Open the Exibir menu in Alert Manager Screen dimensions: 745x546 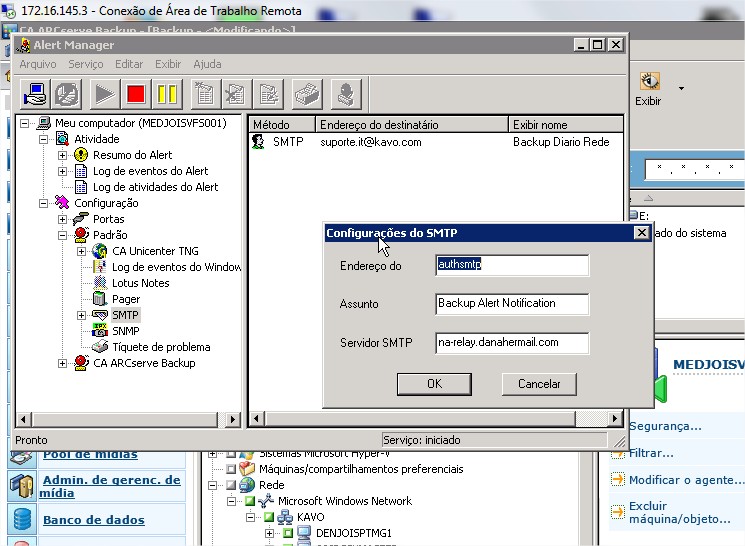click(168, 64)
